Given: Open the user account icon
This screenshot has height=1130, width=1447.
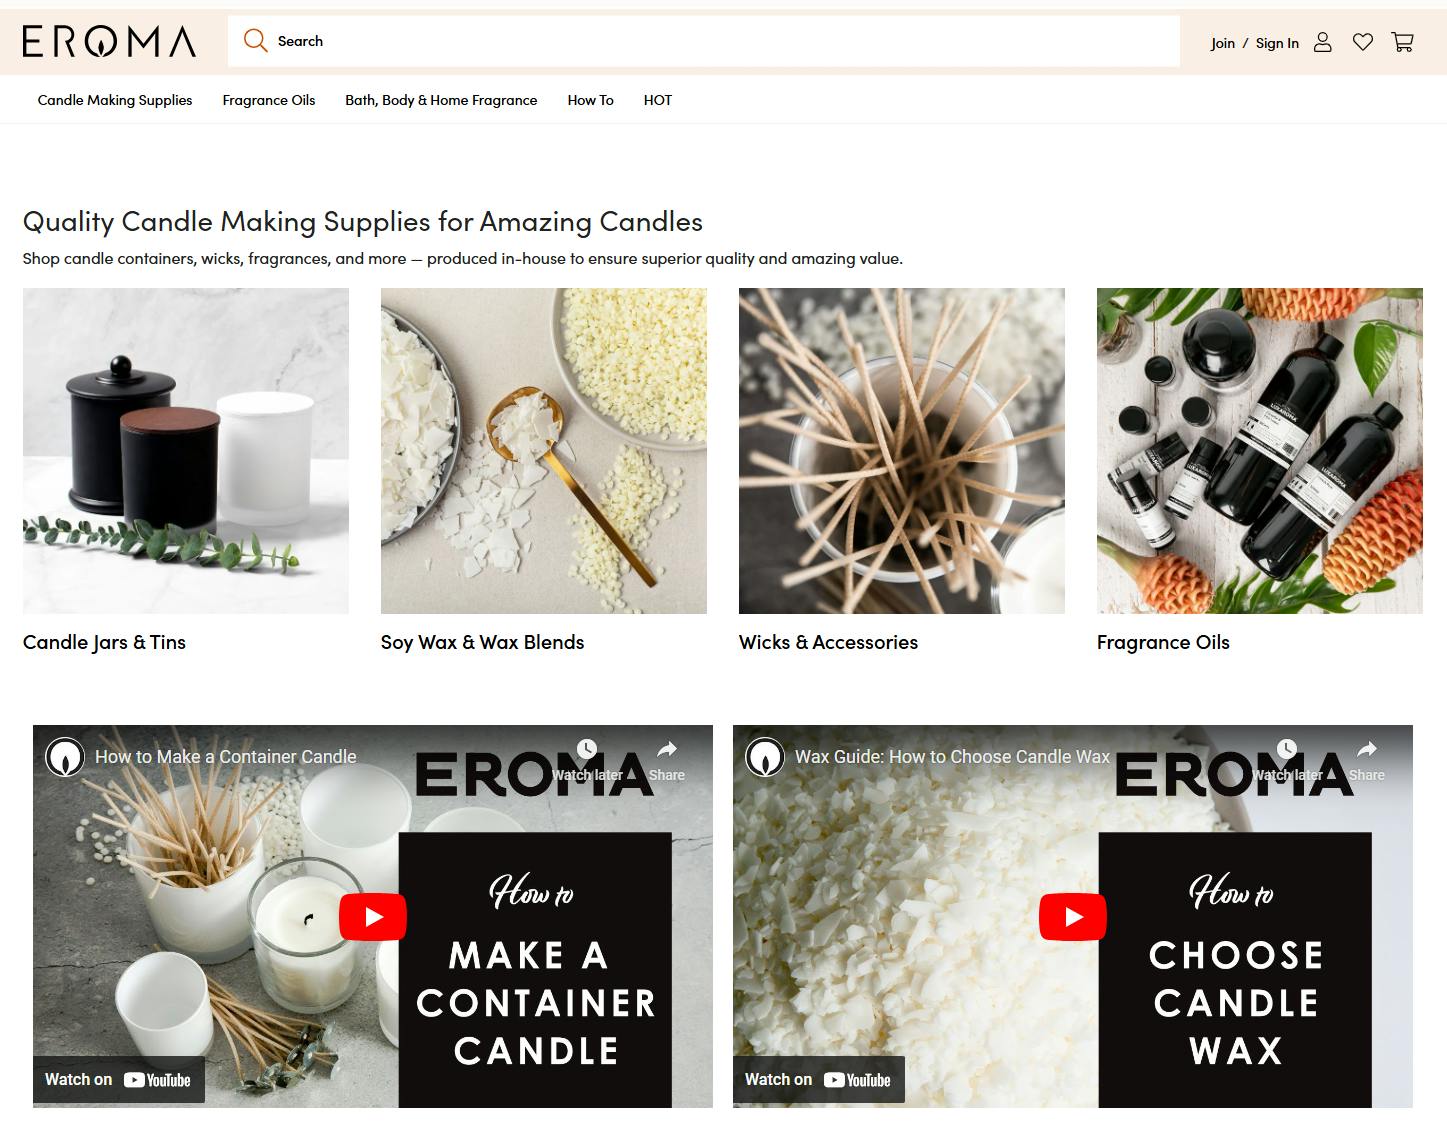Looking at the screenshot, I should (x=1322, y=42).
